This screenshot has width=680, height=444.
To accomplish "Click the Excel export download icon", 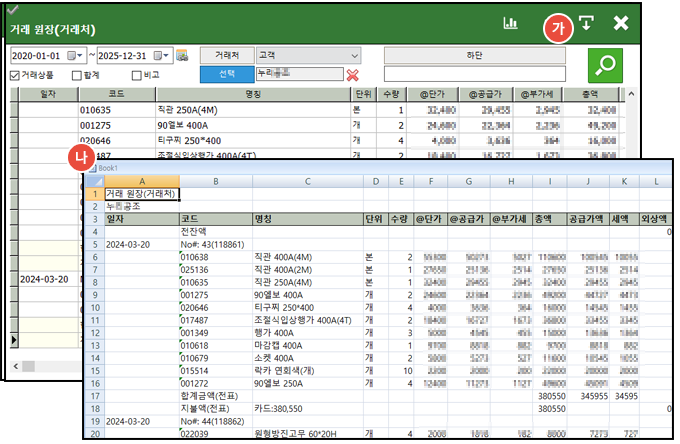I will [586, 23].
